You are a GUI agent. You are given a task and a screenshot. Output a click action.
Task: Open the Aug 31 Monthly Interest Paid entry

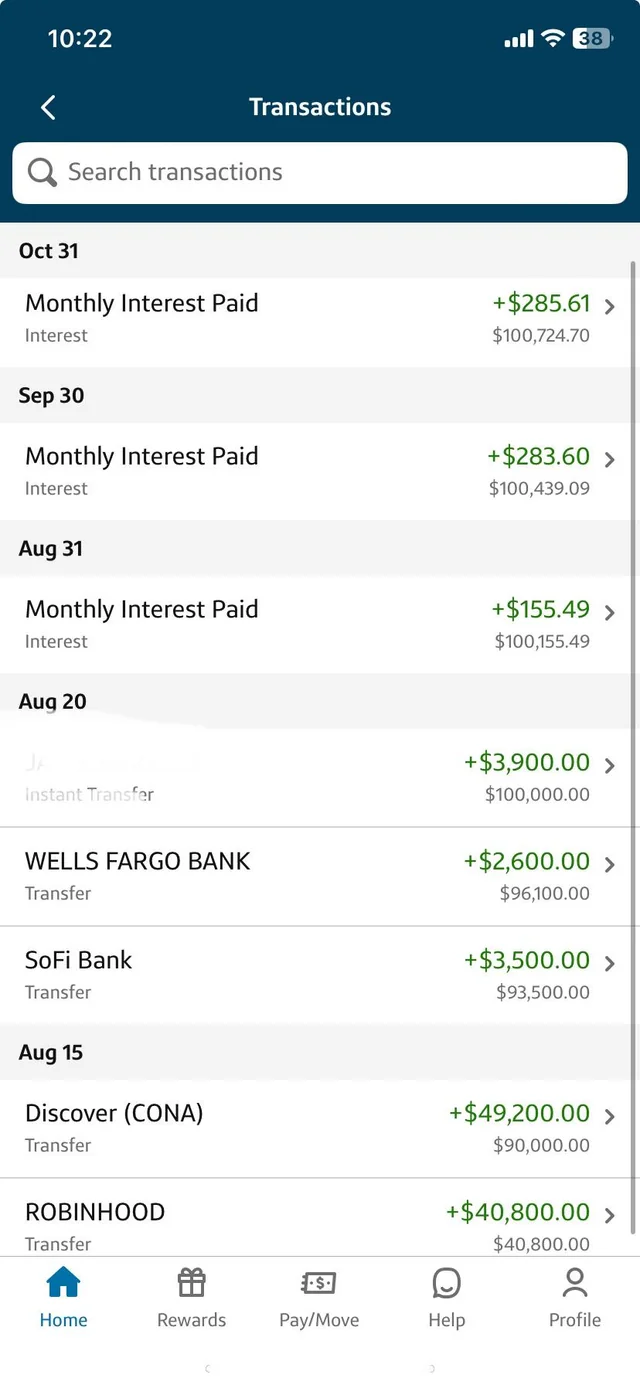click(x=300, y=624)
